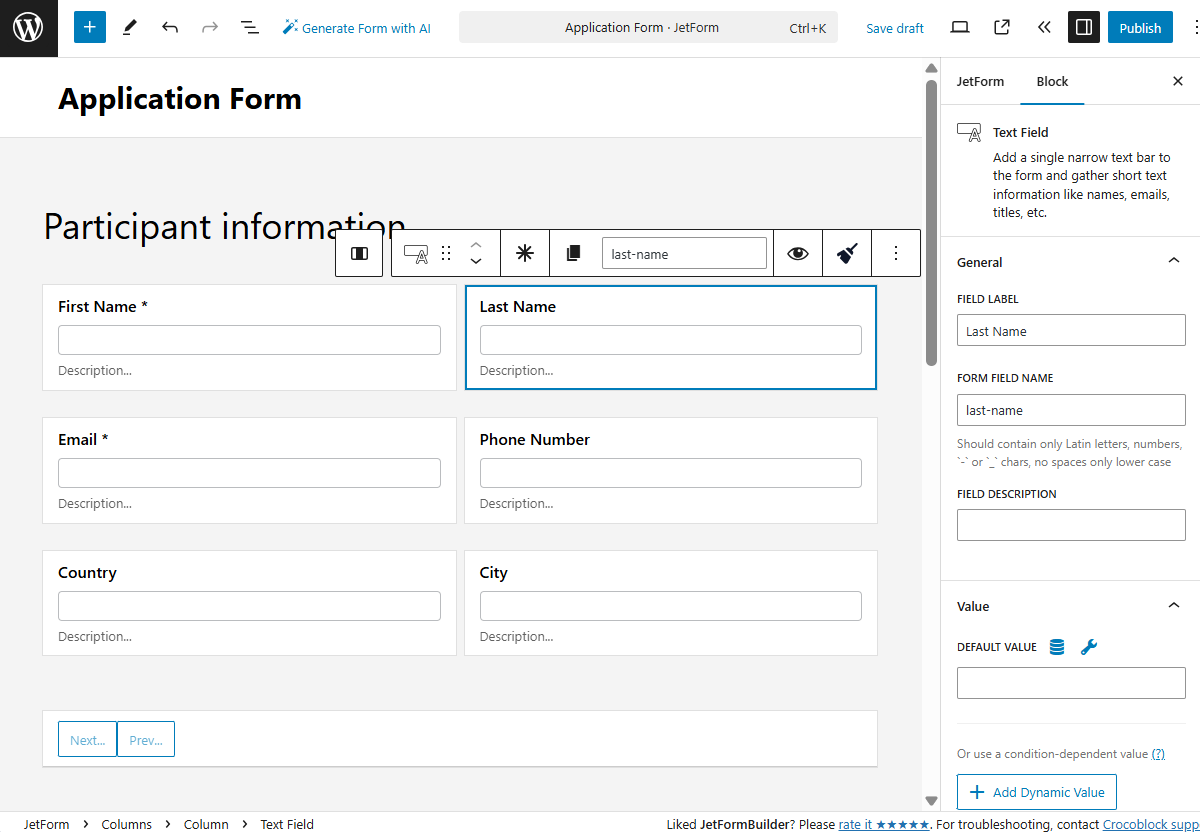This screenshot has height=832, width=1200.
Task: Open the Generate Form with AI tool
Action: pyautogui.click(x=357, y=28)
